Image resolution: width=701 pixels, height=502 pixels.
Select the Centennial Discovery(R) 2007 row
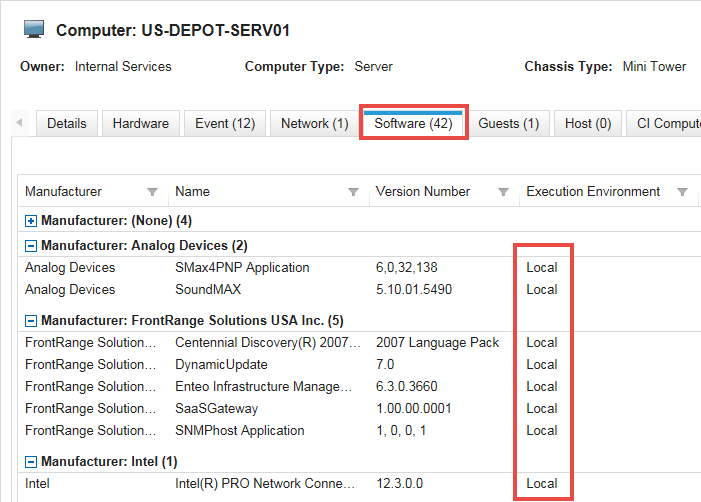(358, 342)
